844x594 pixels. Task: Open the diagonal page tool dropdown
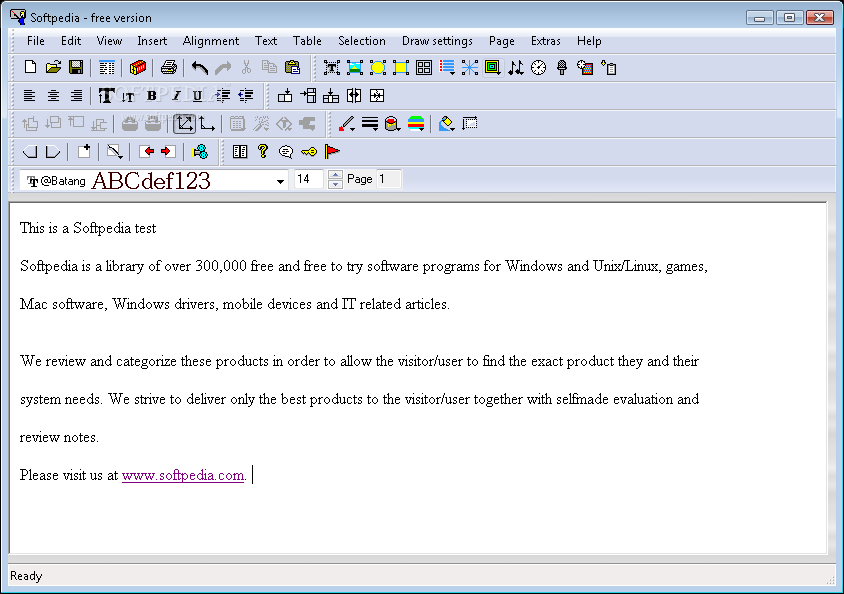[x=115, y=152]
